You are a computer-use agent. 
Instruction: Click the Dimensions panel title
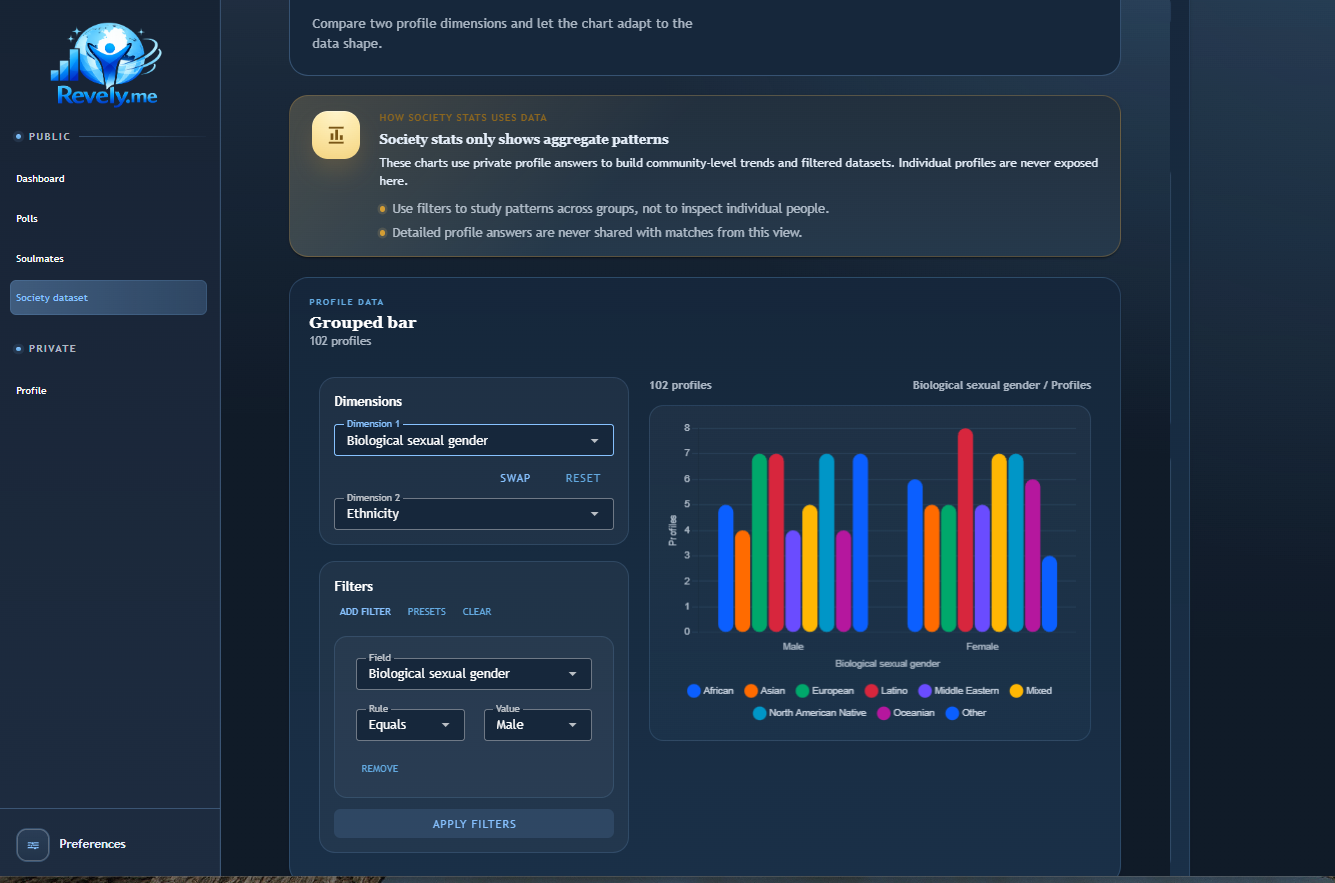pos(368,401)
